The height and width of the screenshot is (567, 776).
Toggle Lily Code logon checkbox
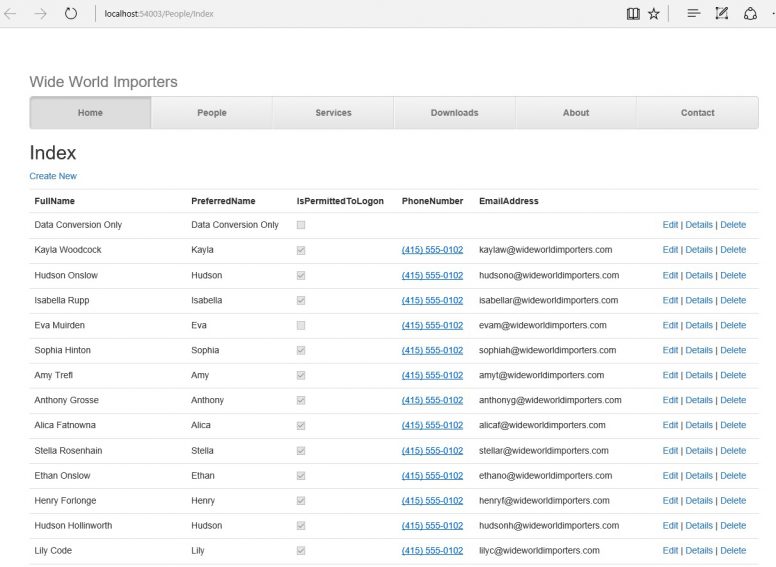pyautogui.click(x=301, y=551)
